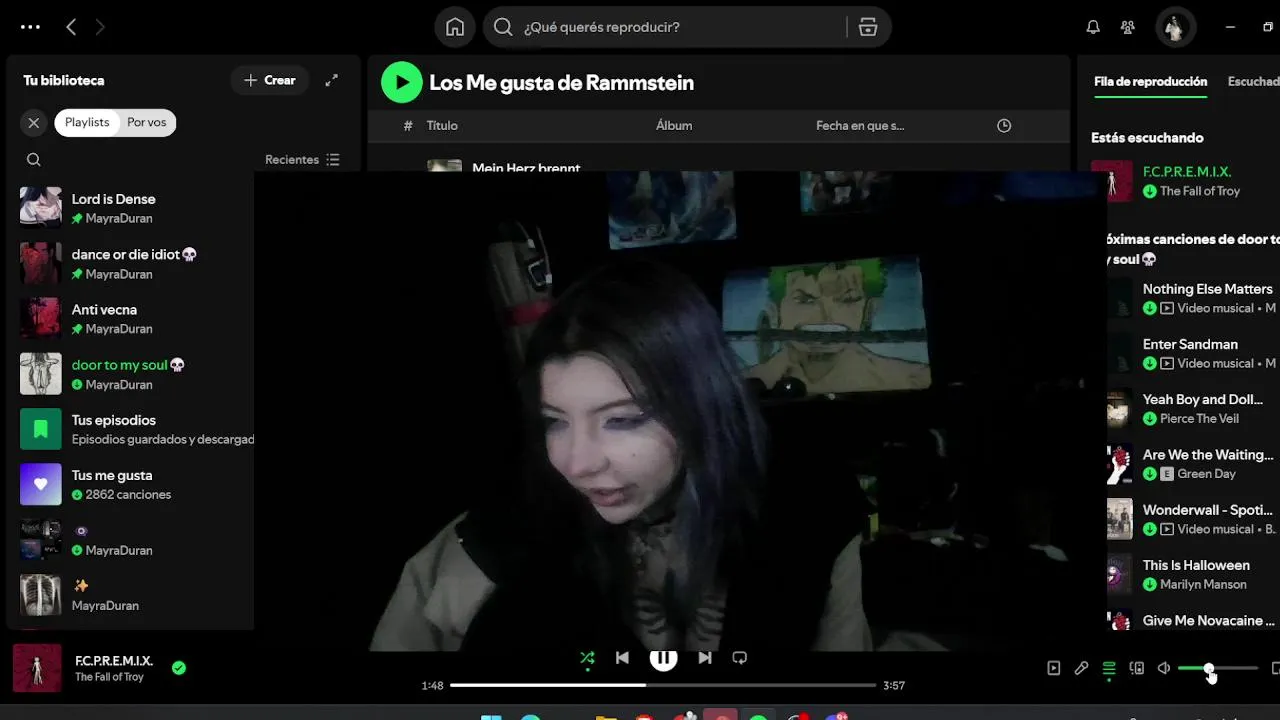Expand Tu biblioteca with arrows icon
This screenshot has width=1280, height=720.
(331, 80)
